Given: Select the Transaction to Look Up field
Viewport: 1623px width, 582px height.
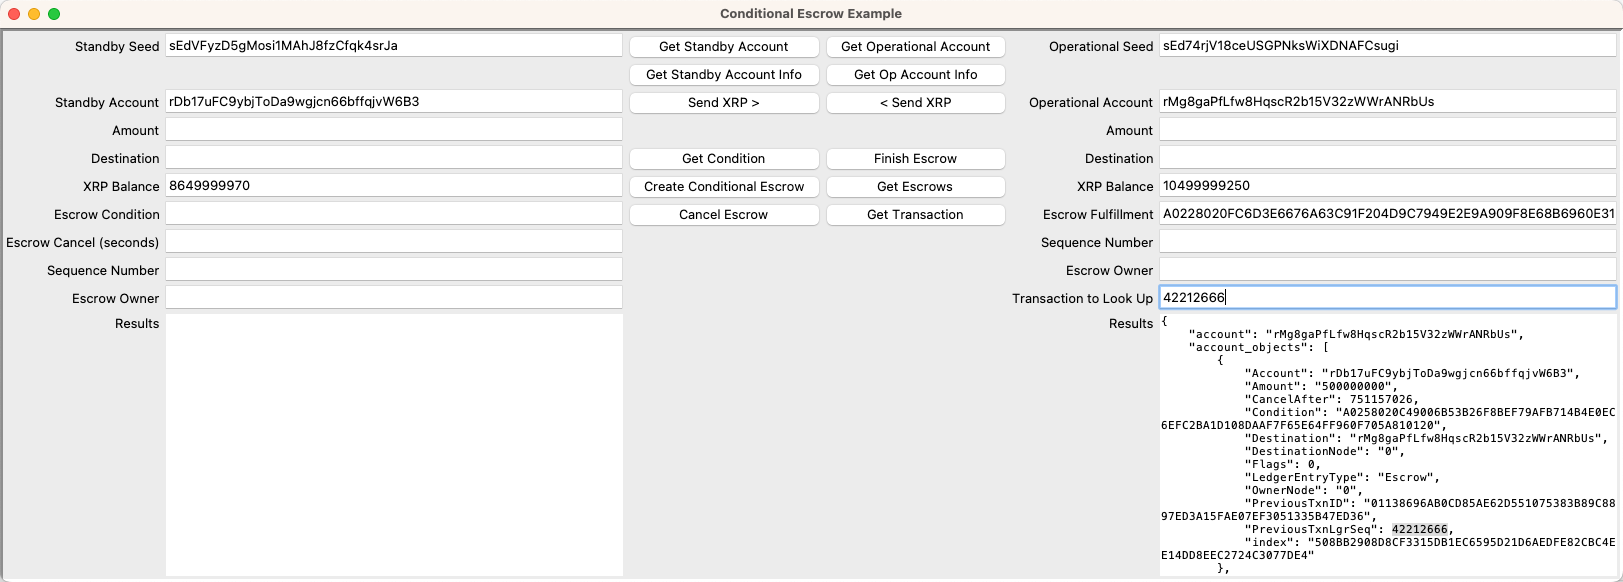Looking at the screenshot, I should click(1386, 297).
